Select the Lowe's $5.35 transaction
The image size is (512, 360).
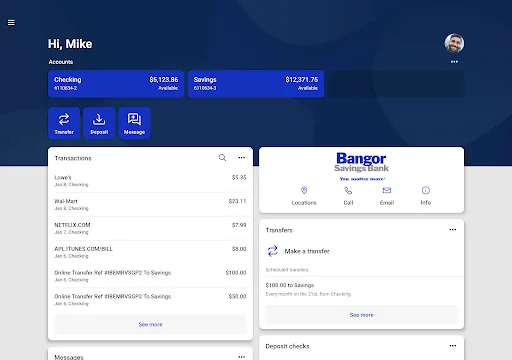[x=150, y=181]
